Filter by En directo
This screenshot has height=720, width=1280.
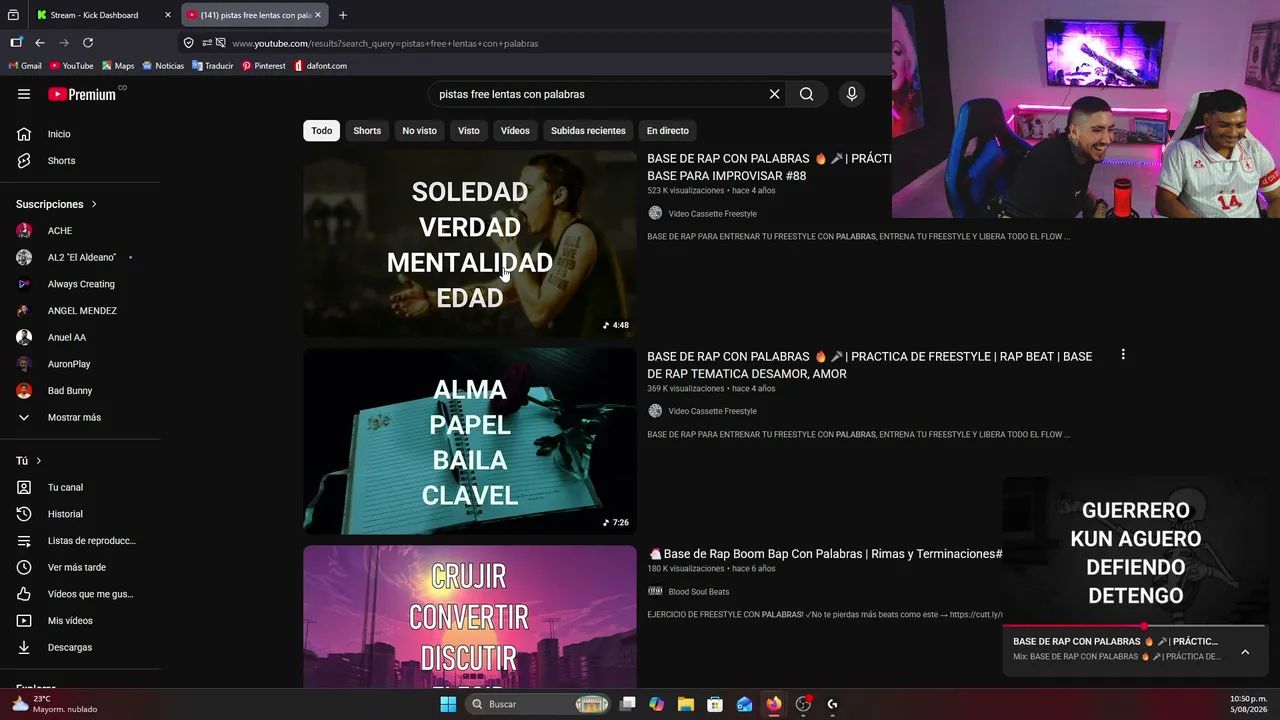pos(668,131)
